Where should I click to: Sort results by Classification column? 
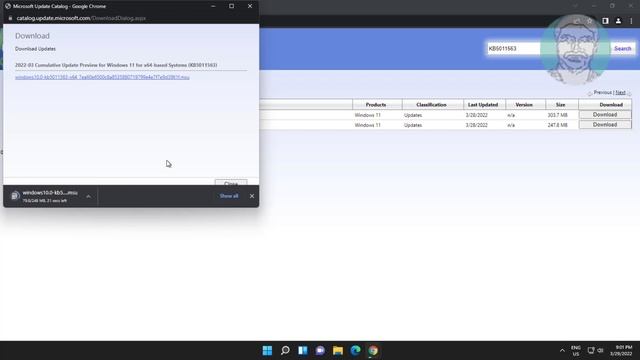[431, 105]
